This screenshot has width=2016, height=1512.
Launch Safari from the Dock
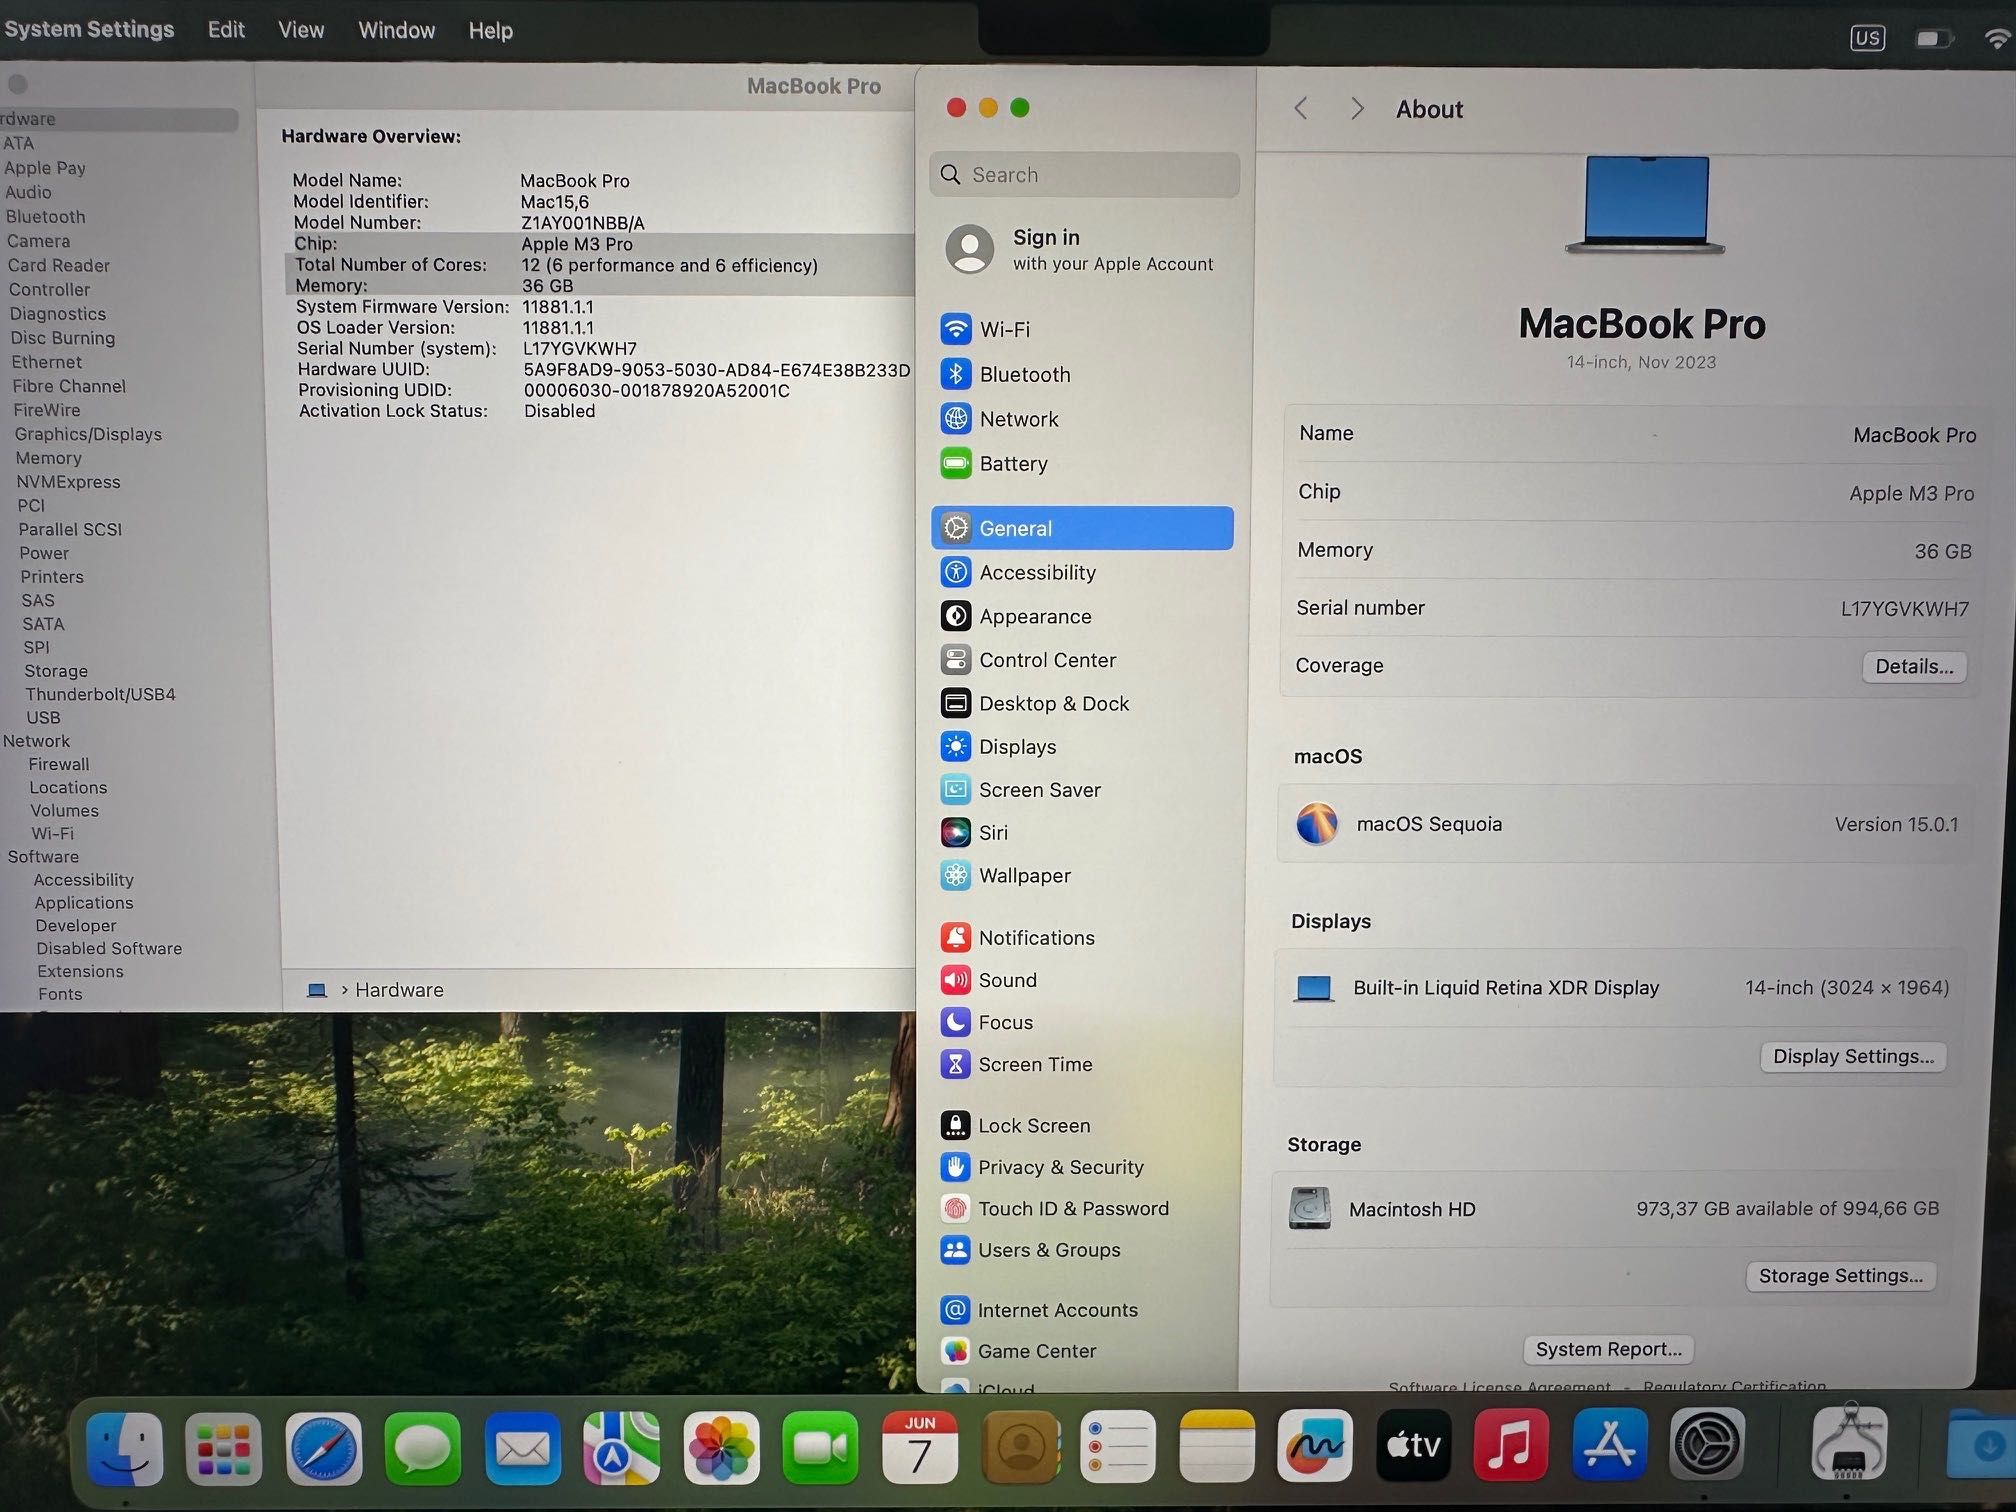[324, 1447]
